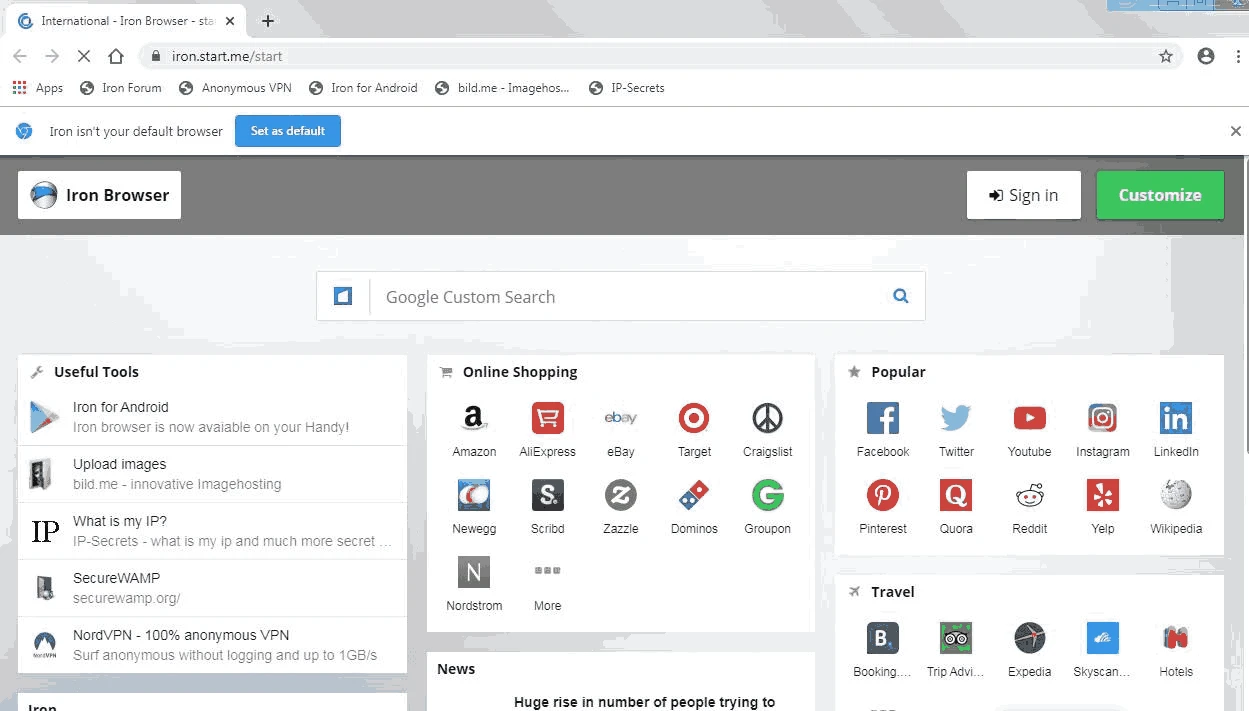1249x711 pixels.
Task: Open the Twitter bird icon
Action: tap(956, 418)
